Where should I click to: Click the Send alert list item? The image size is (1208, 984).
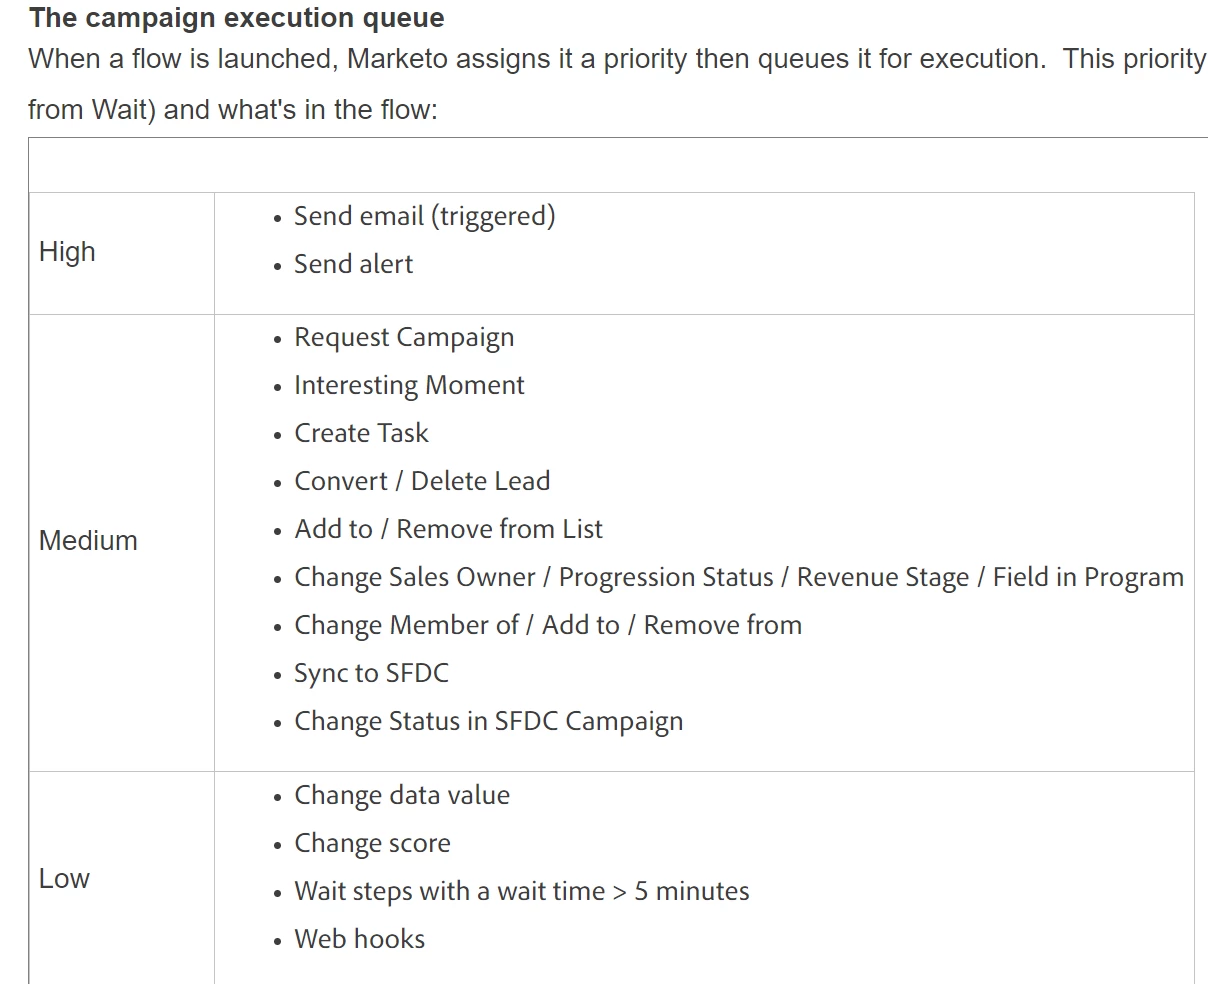tap(353, 264)
